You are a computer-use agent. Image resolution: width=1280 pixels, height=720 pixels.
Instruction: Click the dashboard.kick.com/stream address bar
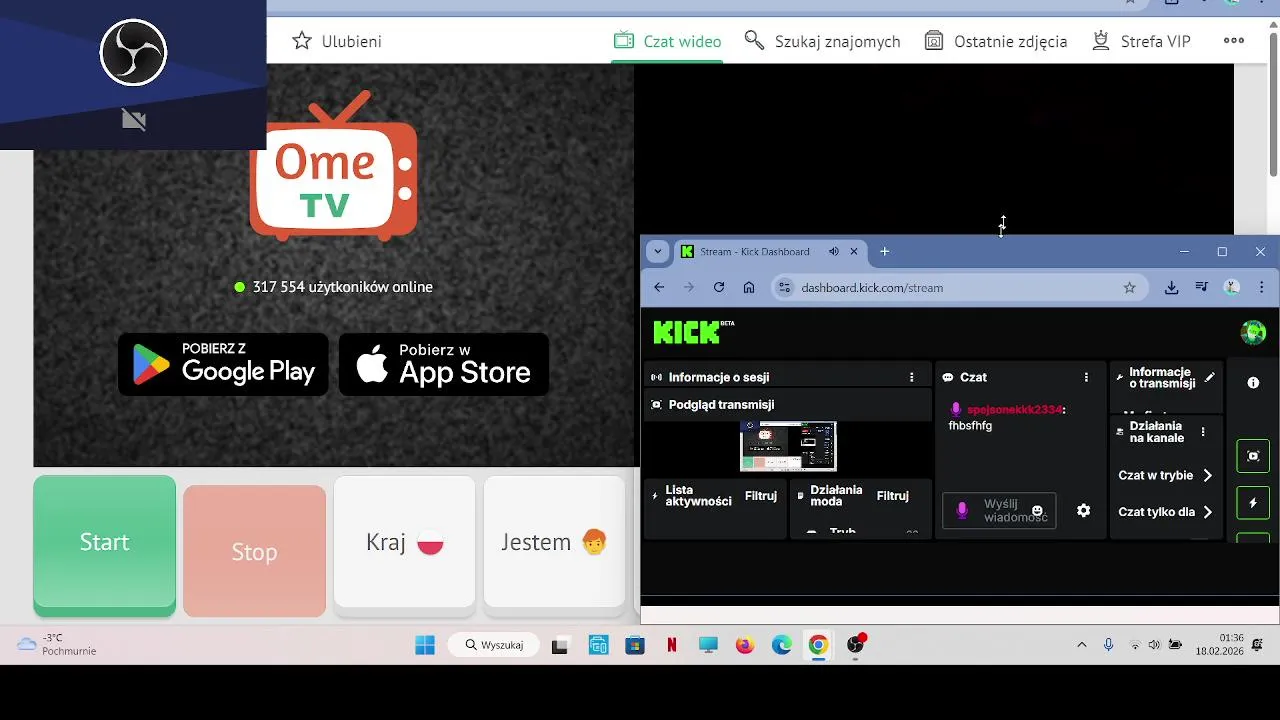(x=958, y=287)
